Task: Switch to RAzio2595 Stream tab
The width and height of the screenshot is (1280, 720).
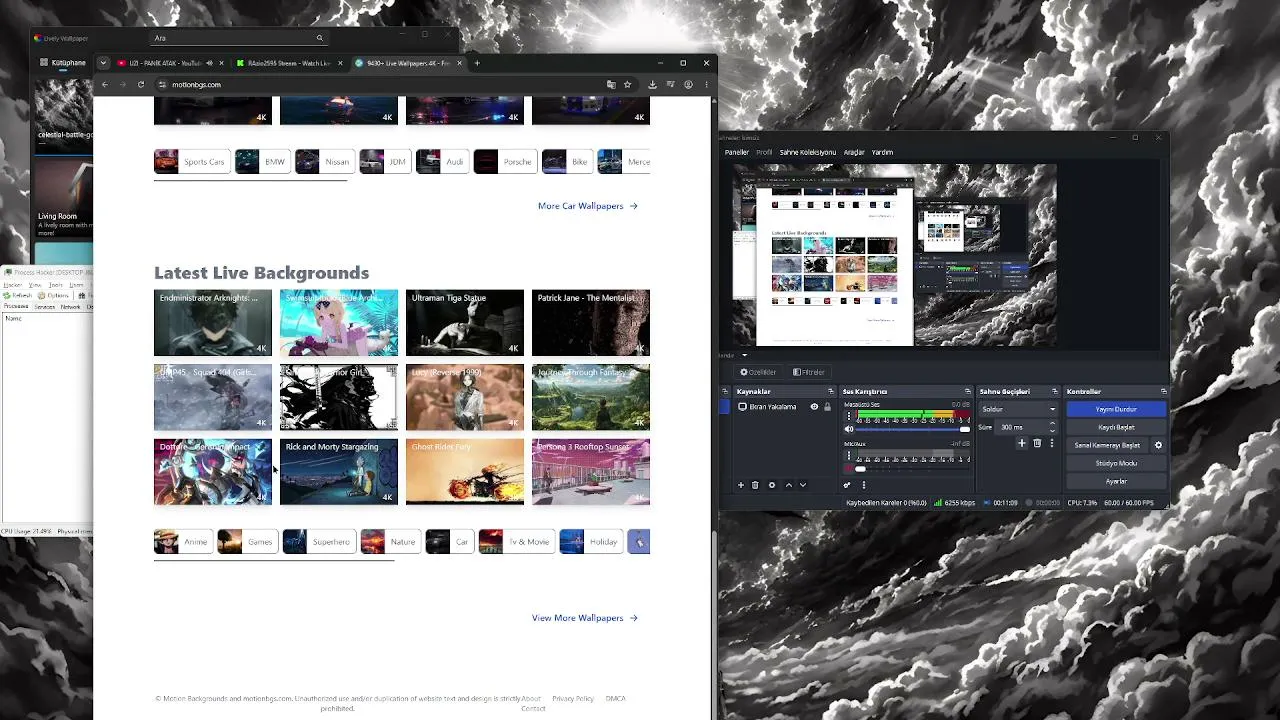Action: point(288,63)
